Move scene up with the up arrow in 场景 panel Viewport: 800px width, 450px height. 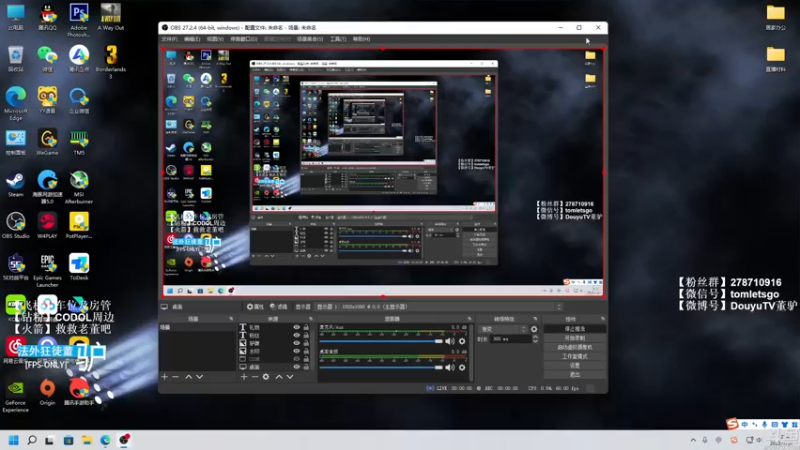[188, 377]
